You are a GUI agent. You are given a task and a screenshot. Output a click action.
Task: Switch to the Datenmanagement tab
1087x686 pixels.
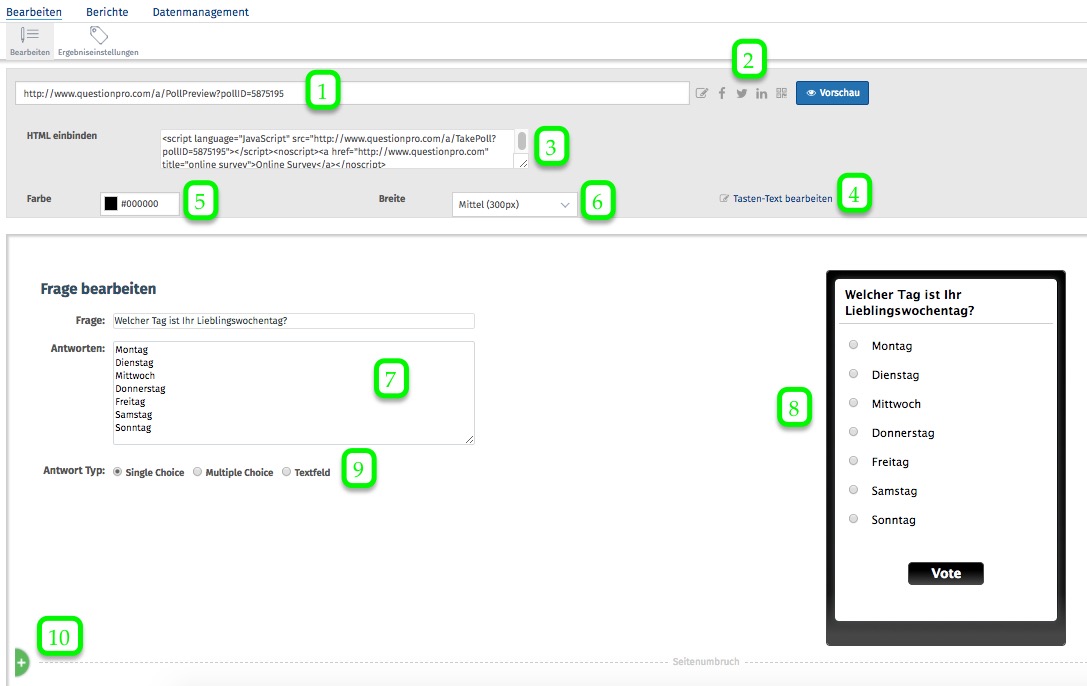click(x=200, y=12)
